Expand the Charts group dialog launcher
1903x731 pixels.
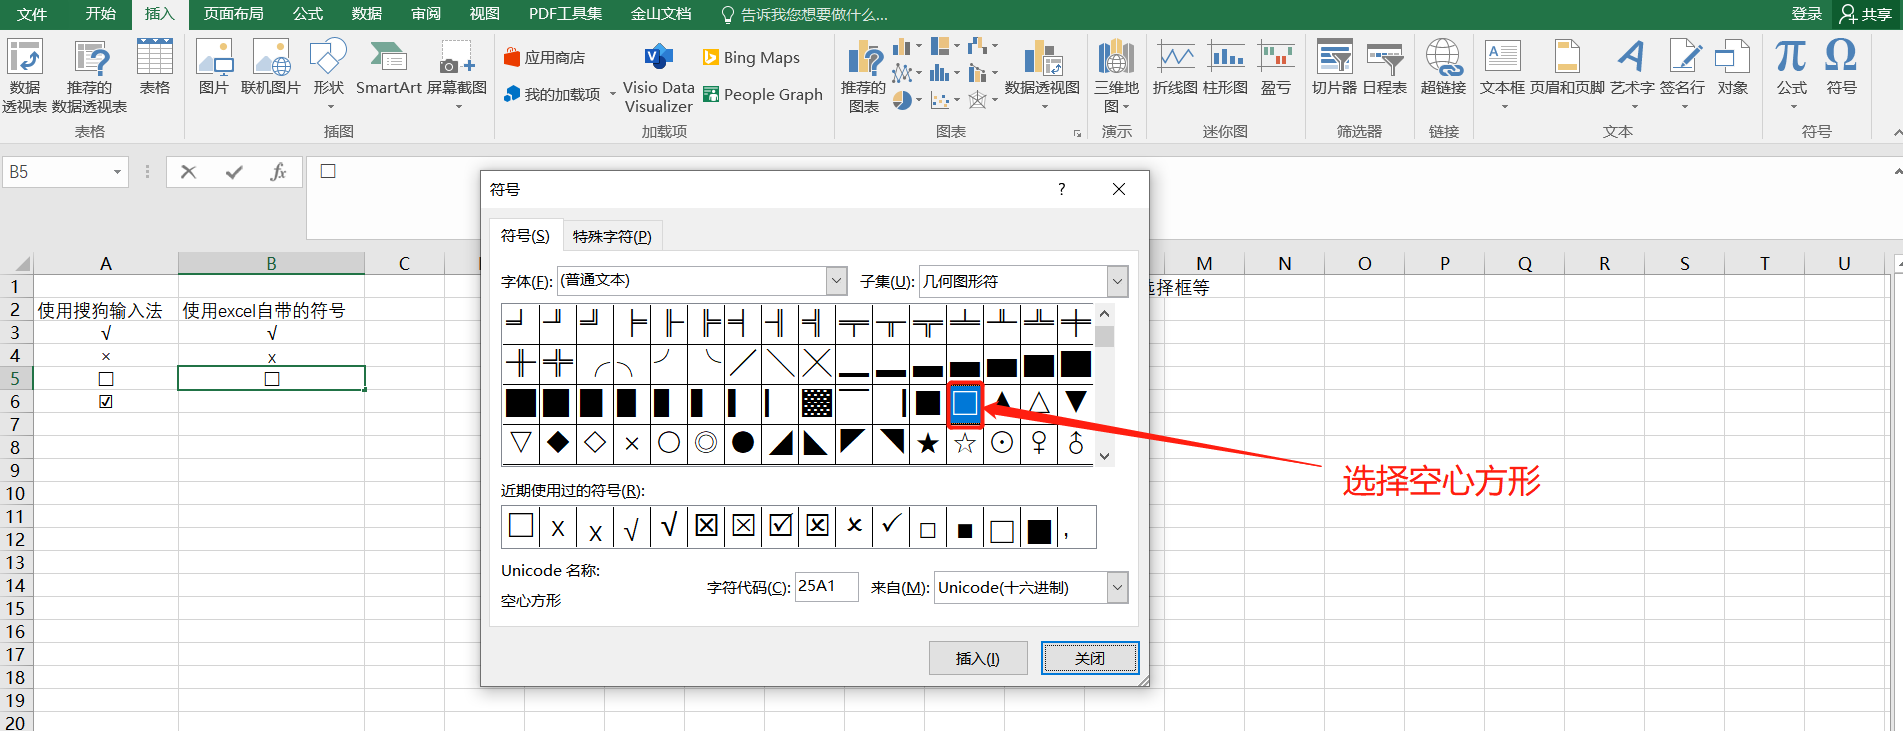coord(1077,133)
